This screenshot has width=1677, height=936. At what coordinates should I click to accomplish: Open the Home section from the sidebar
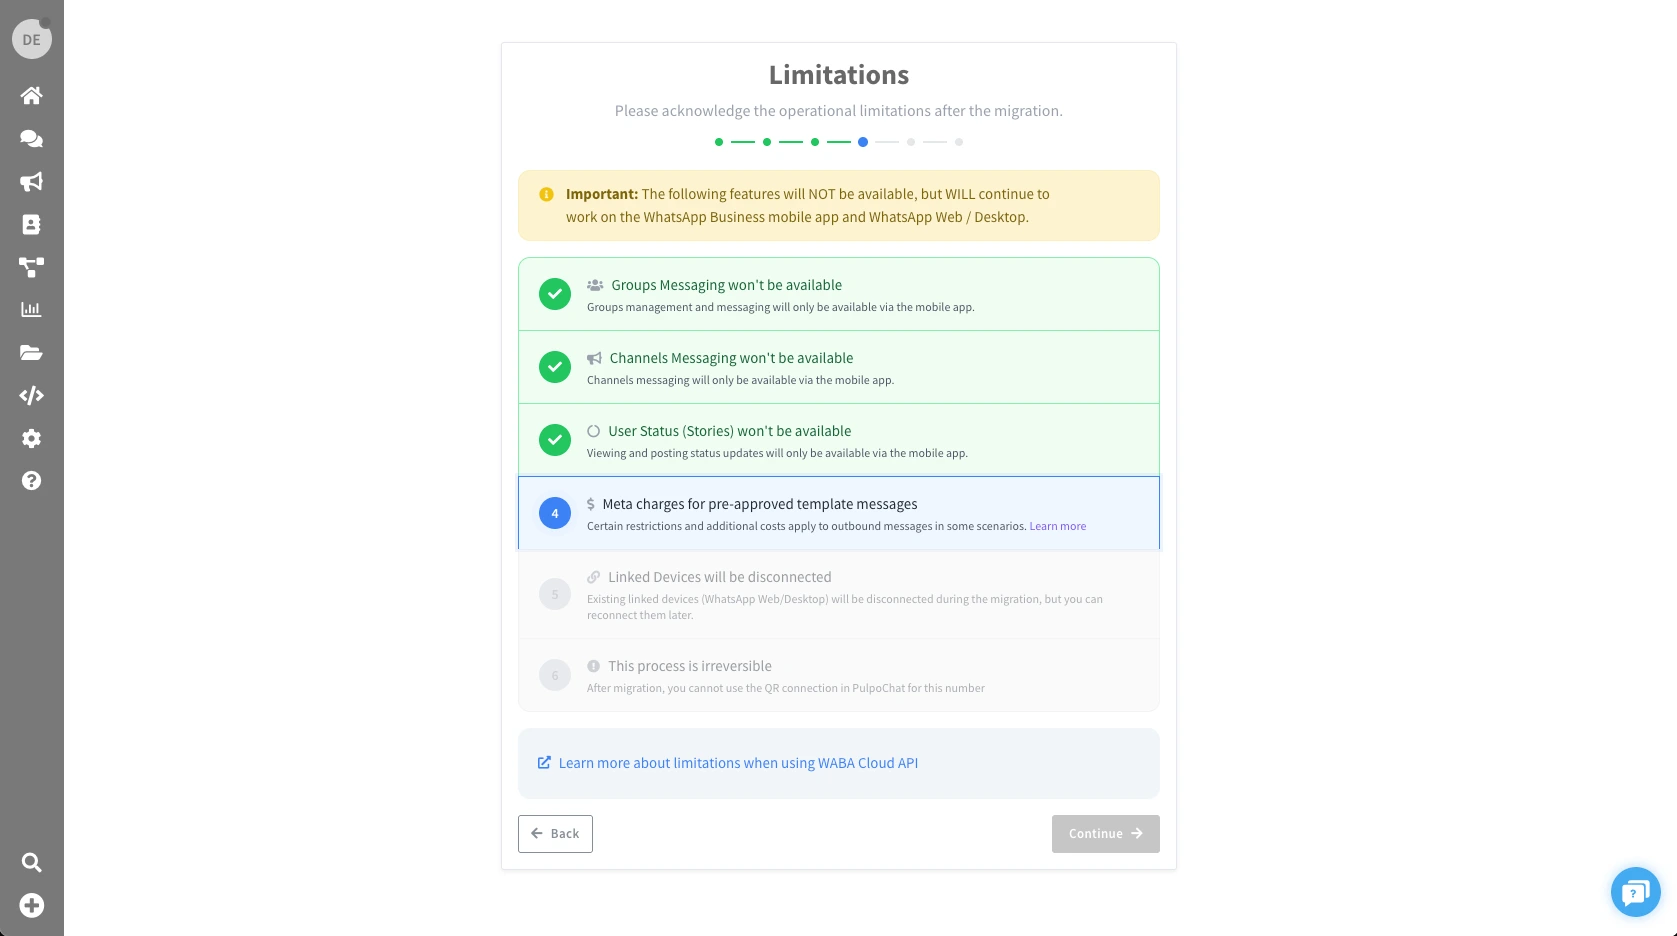31,96
